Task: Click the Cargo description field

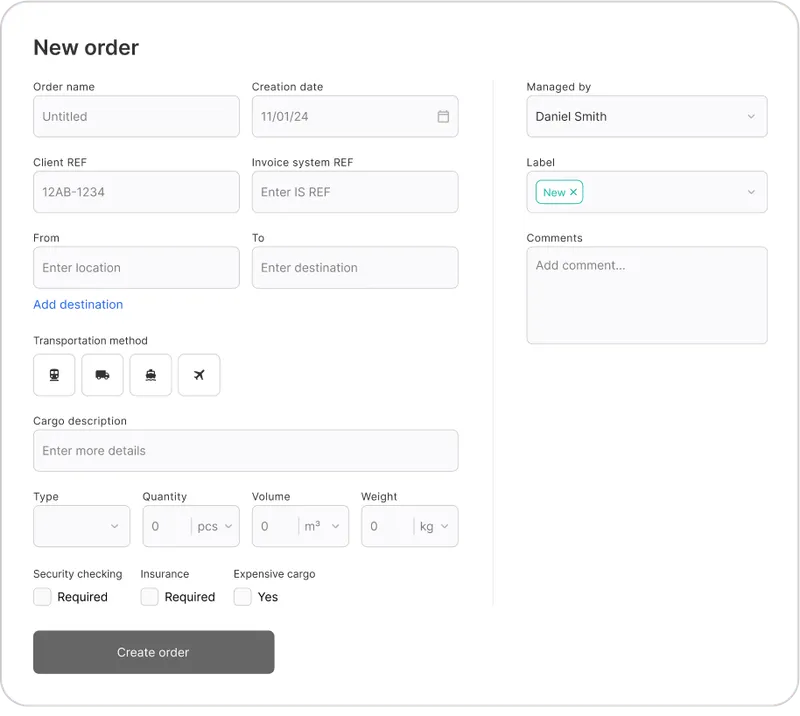Action: click(246, 451)
